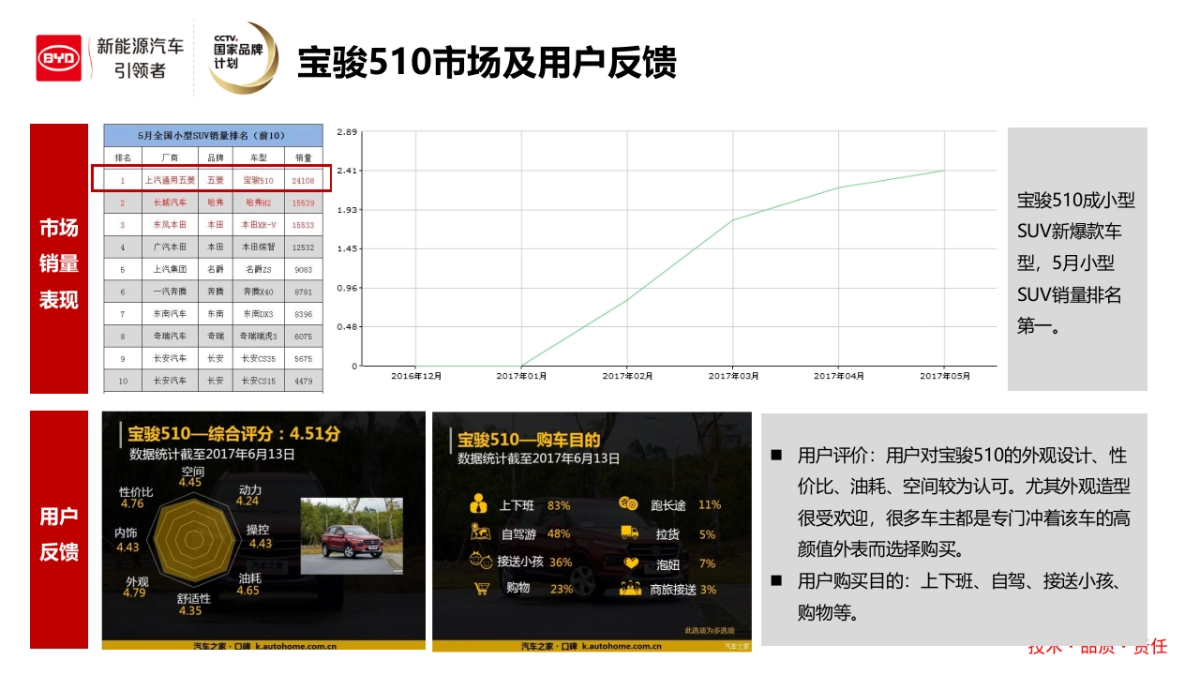Click the briefcase icon beside 上下班
This screenshot has height=675, width=1200.
479,505
